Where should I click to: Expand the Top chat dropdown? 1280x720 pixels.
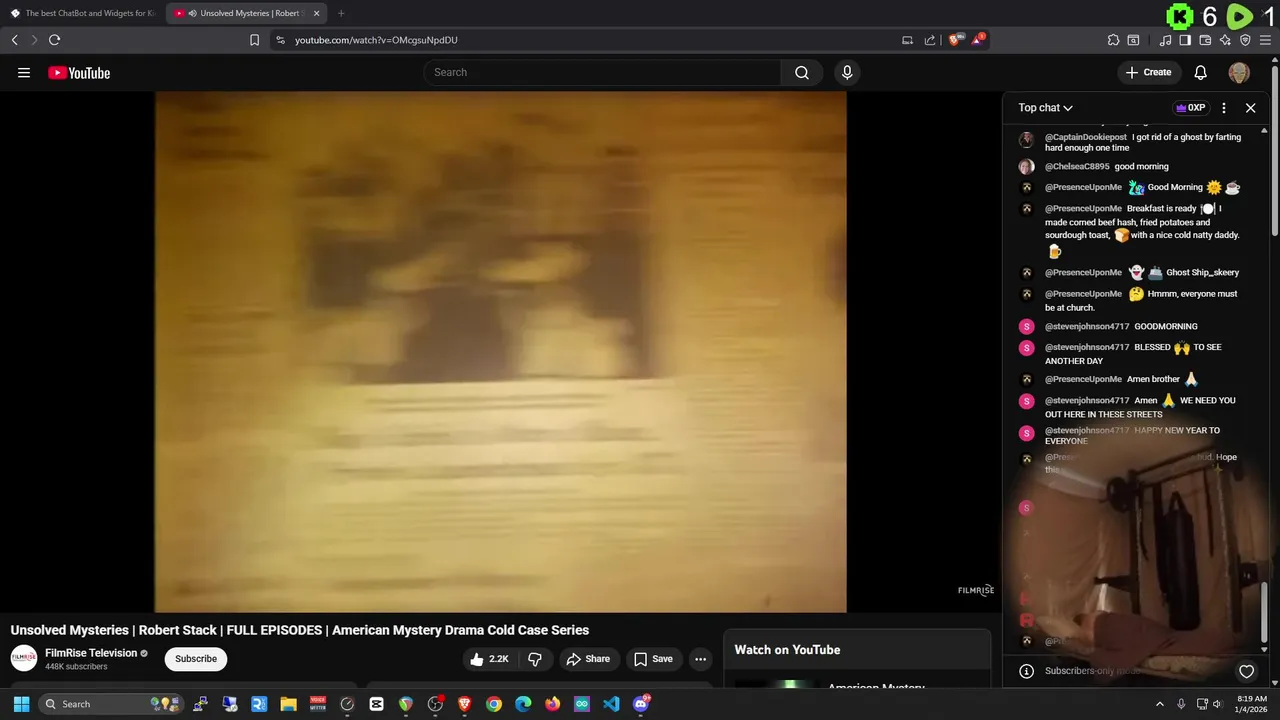click(x=1046, y=108)
